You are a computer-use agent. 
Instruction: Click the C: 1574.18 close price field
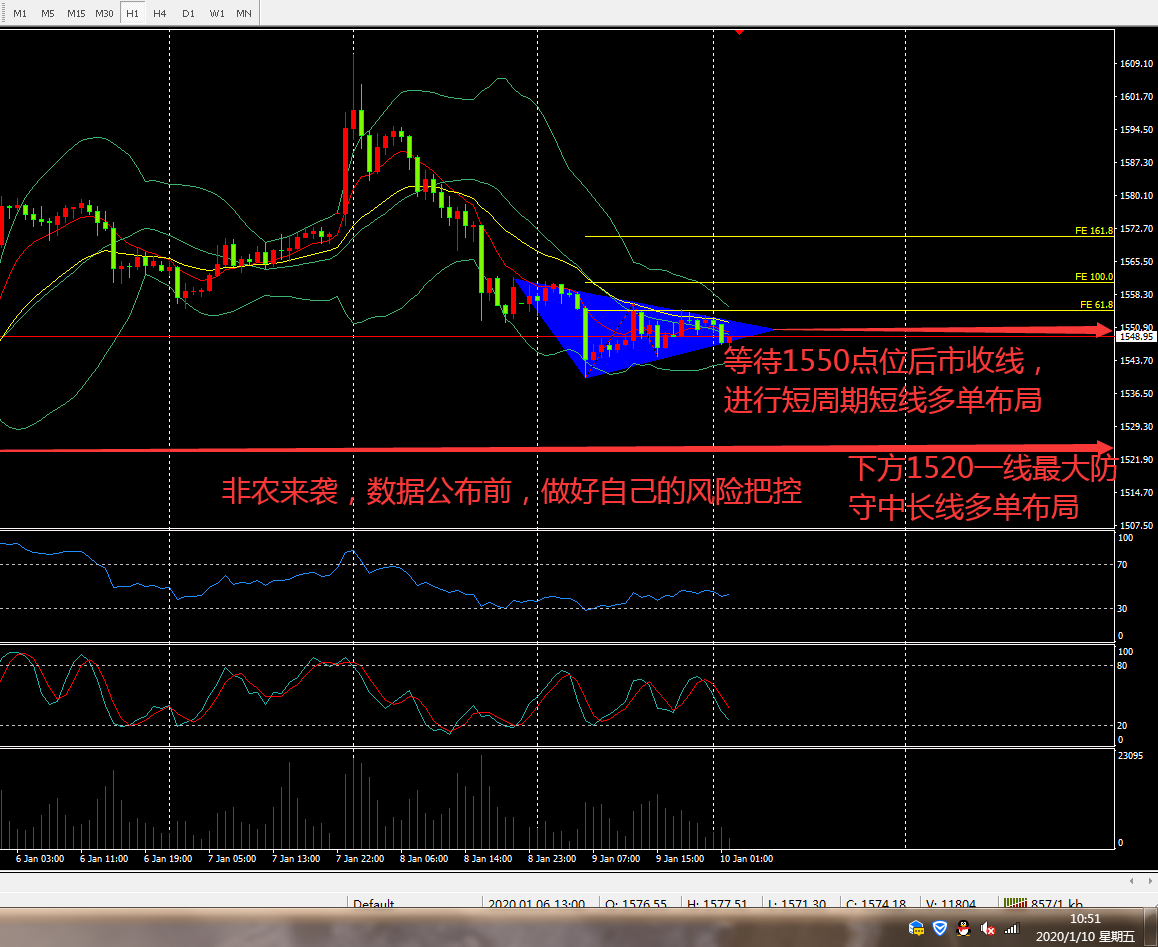876,903
